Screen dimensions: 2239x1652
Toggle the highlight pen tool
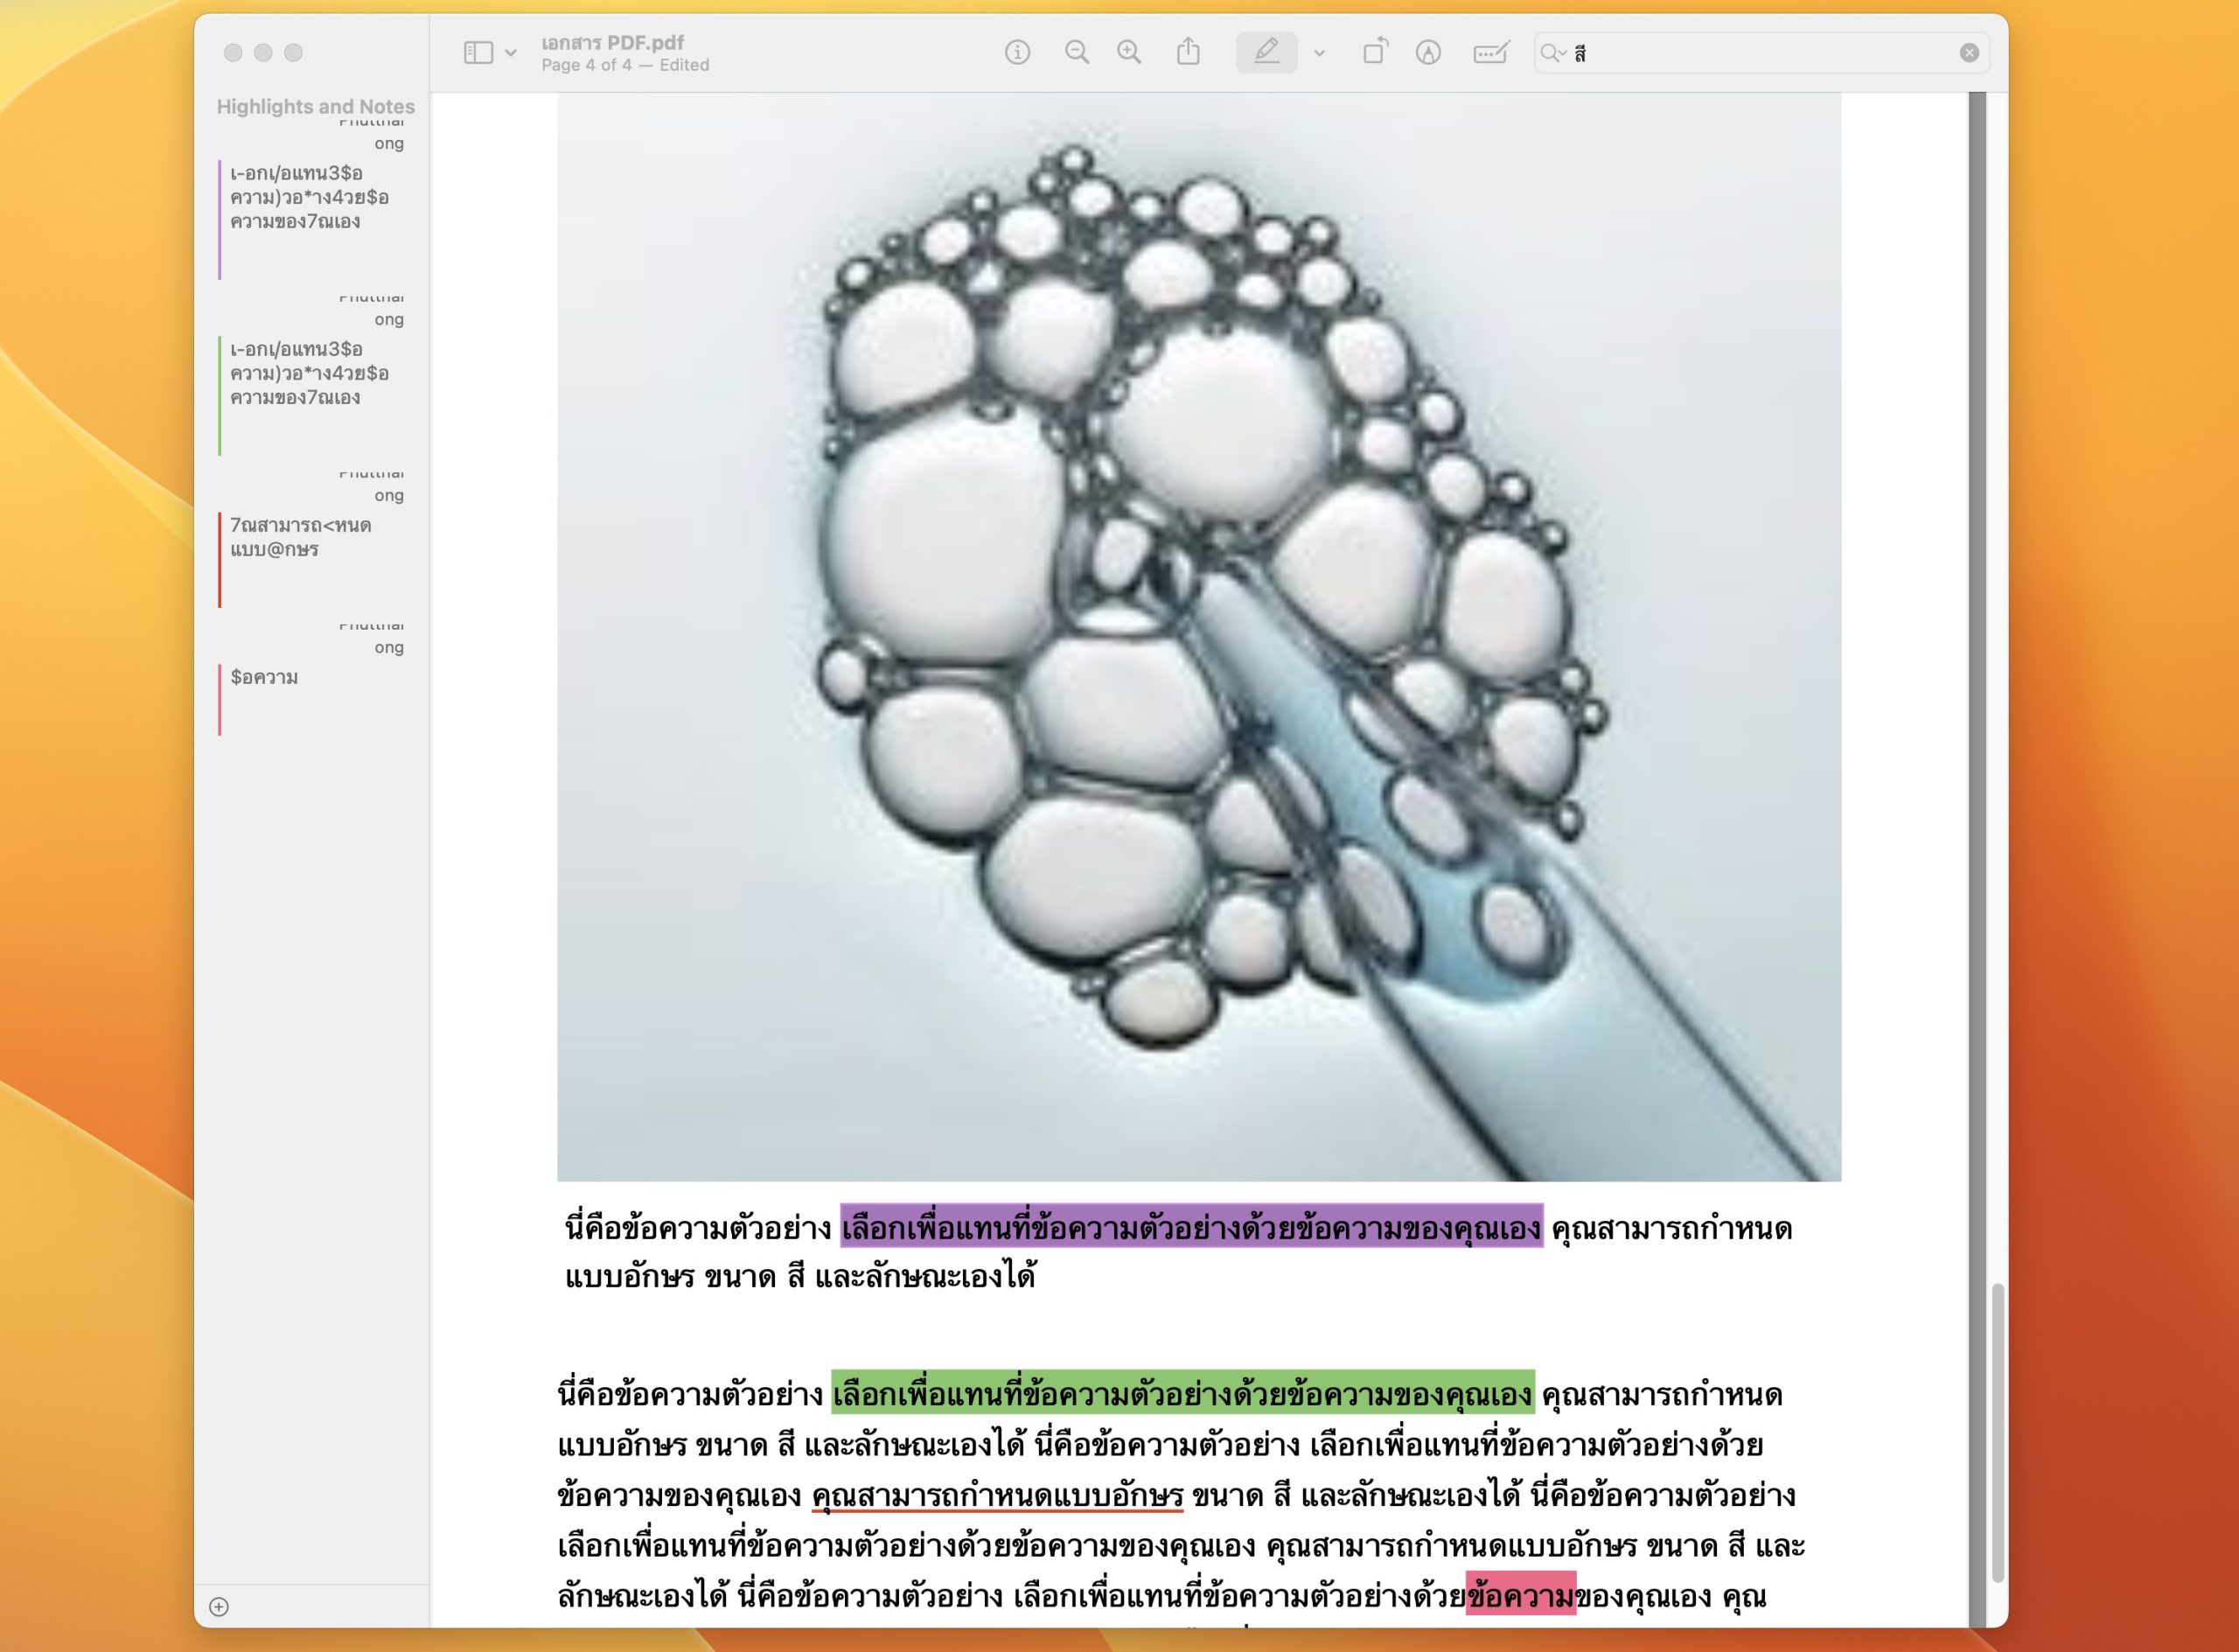[1266, 52]
